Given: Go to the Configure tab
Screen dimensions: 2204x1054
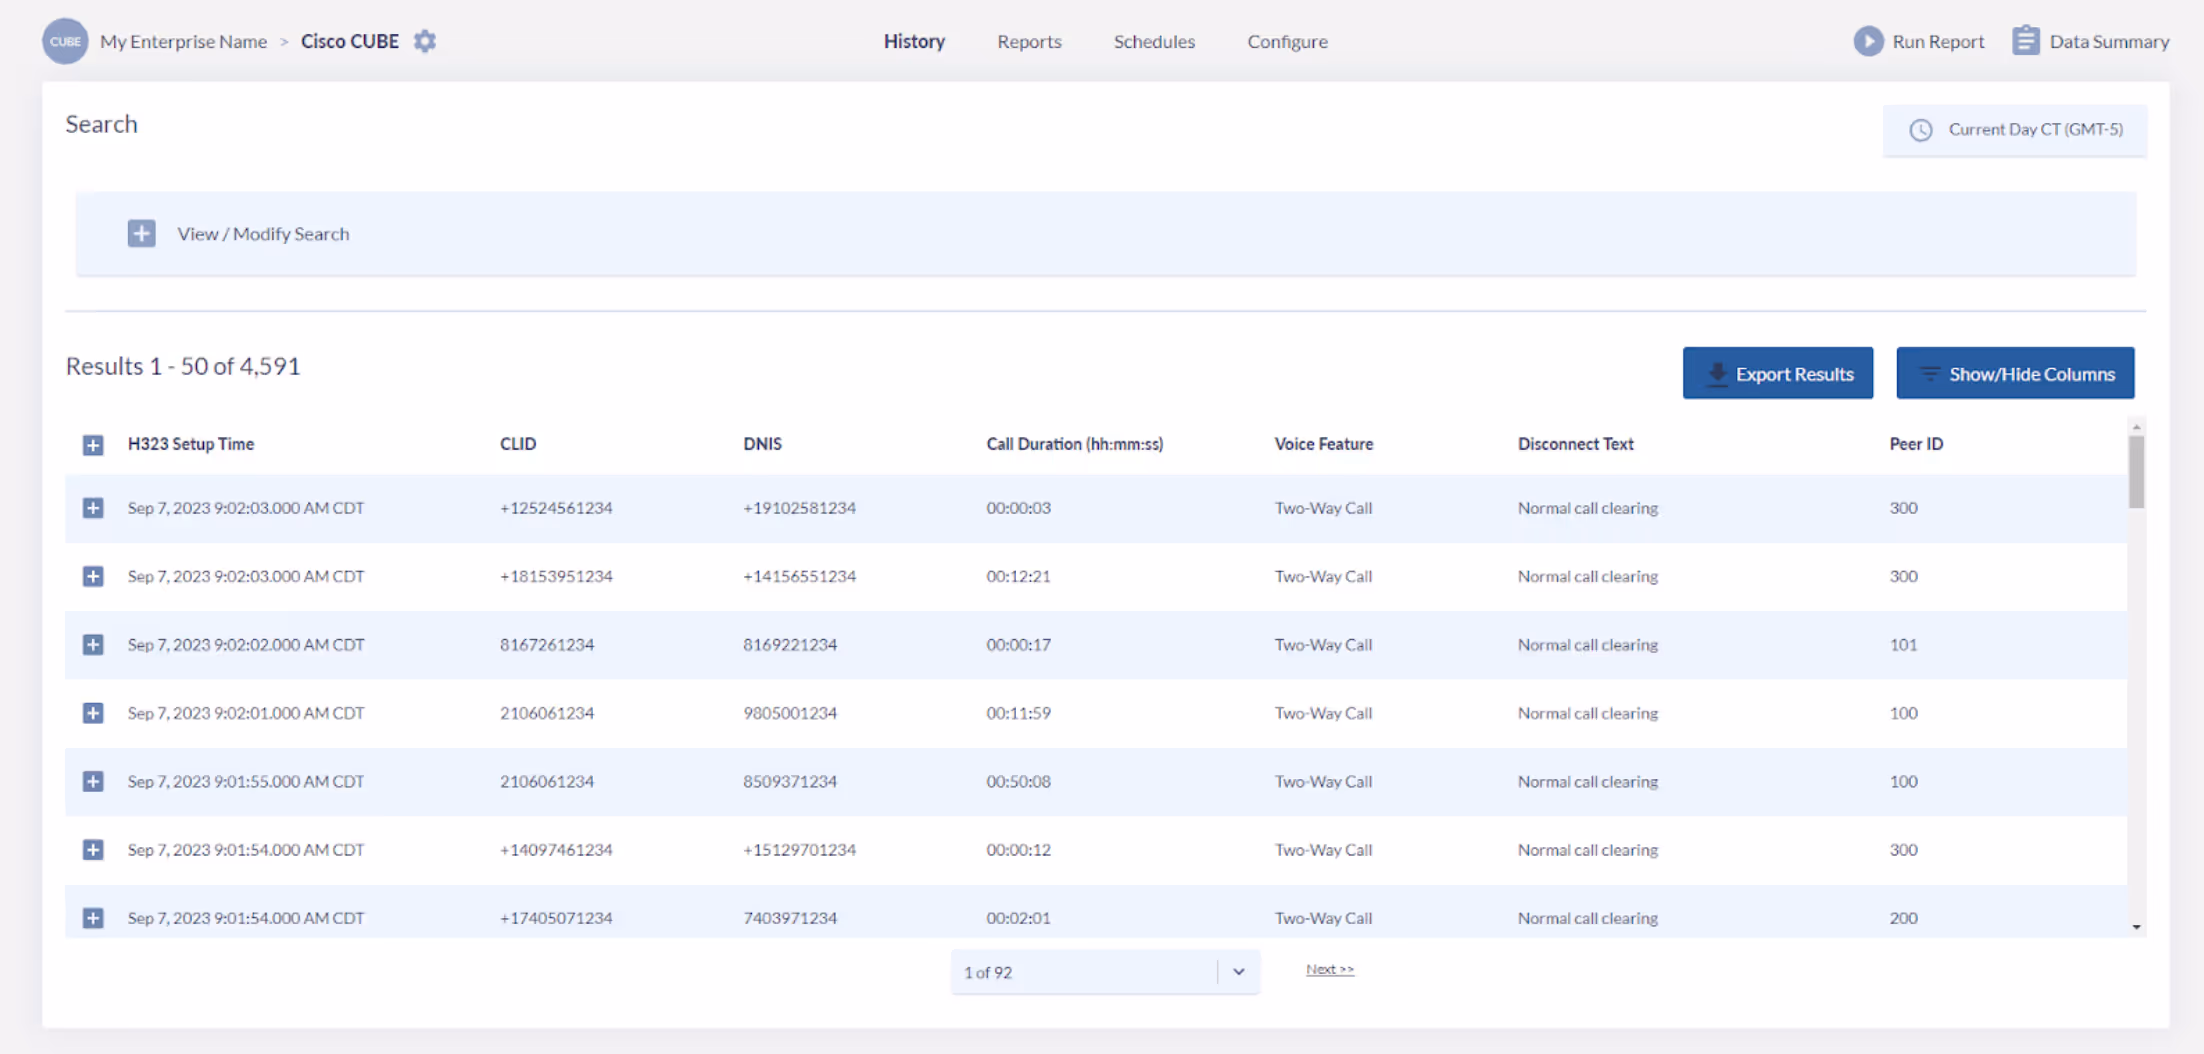Looking at the screenshot, I should [1287, 41].
